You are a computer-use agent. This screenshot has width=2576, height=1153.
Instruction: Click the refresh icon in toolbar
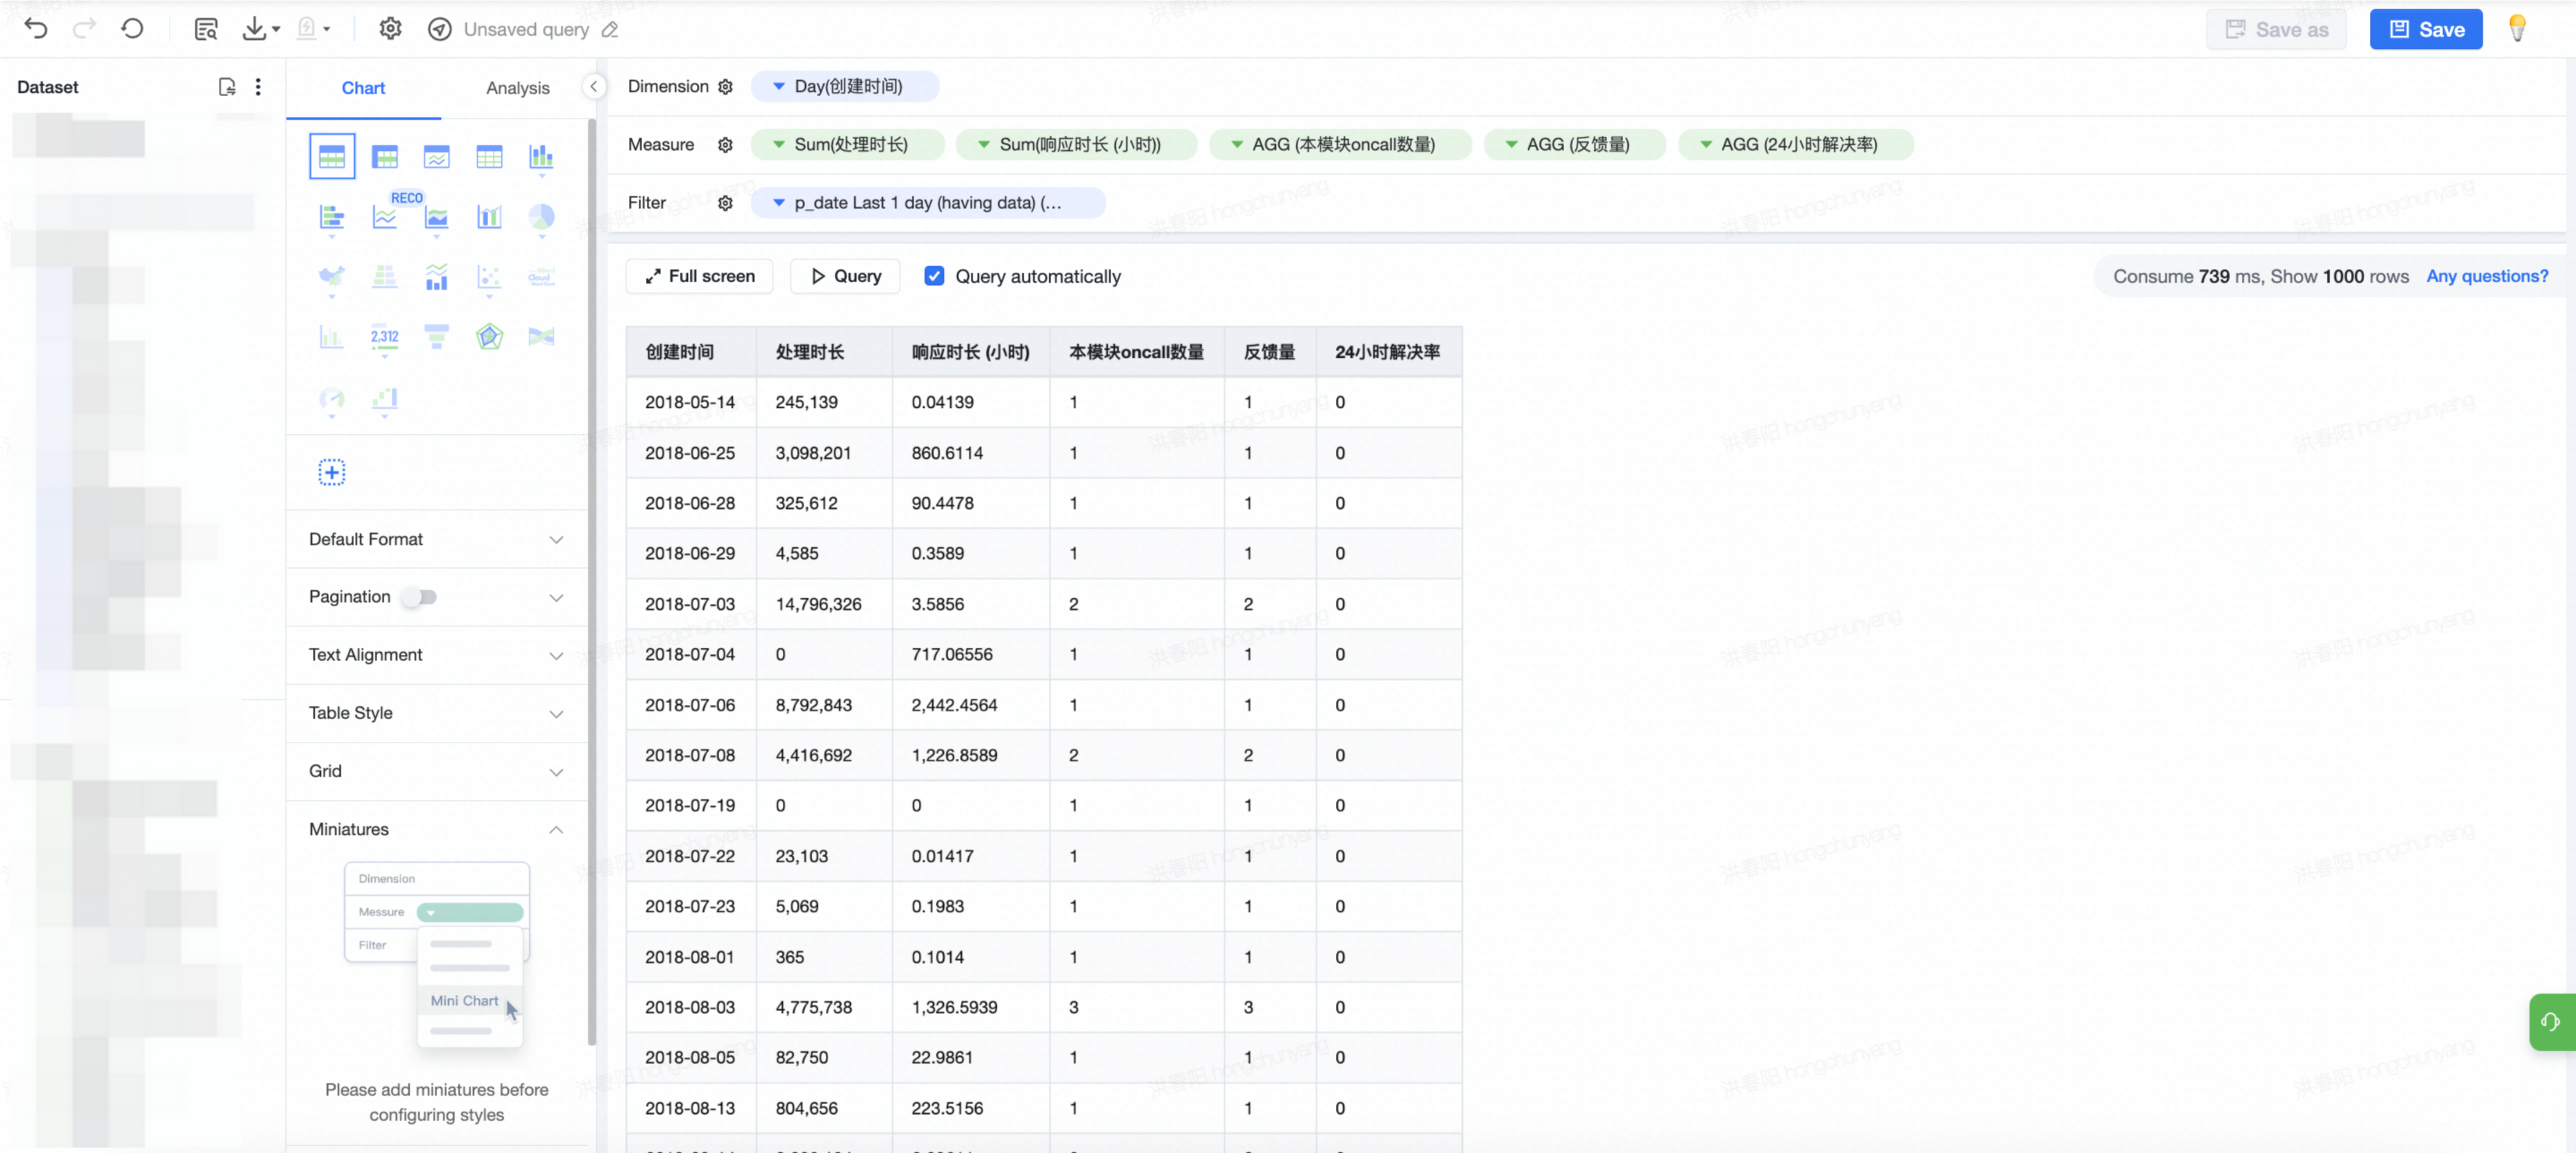132,29
